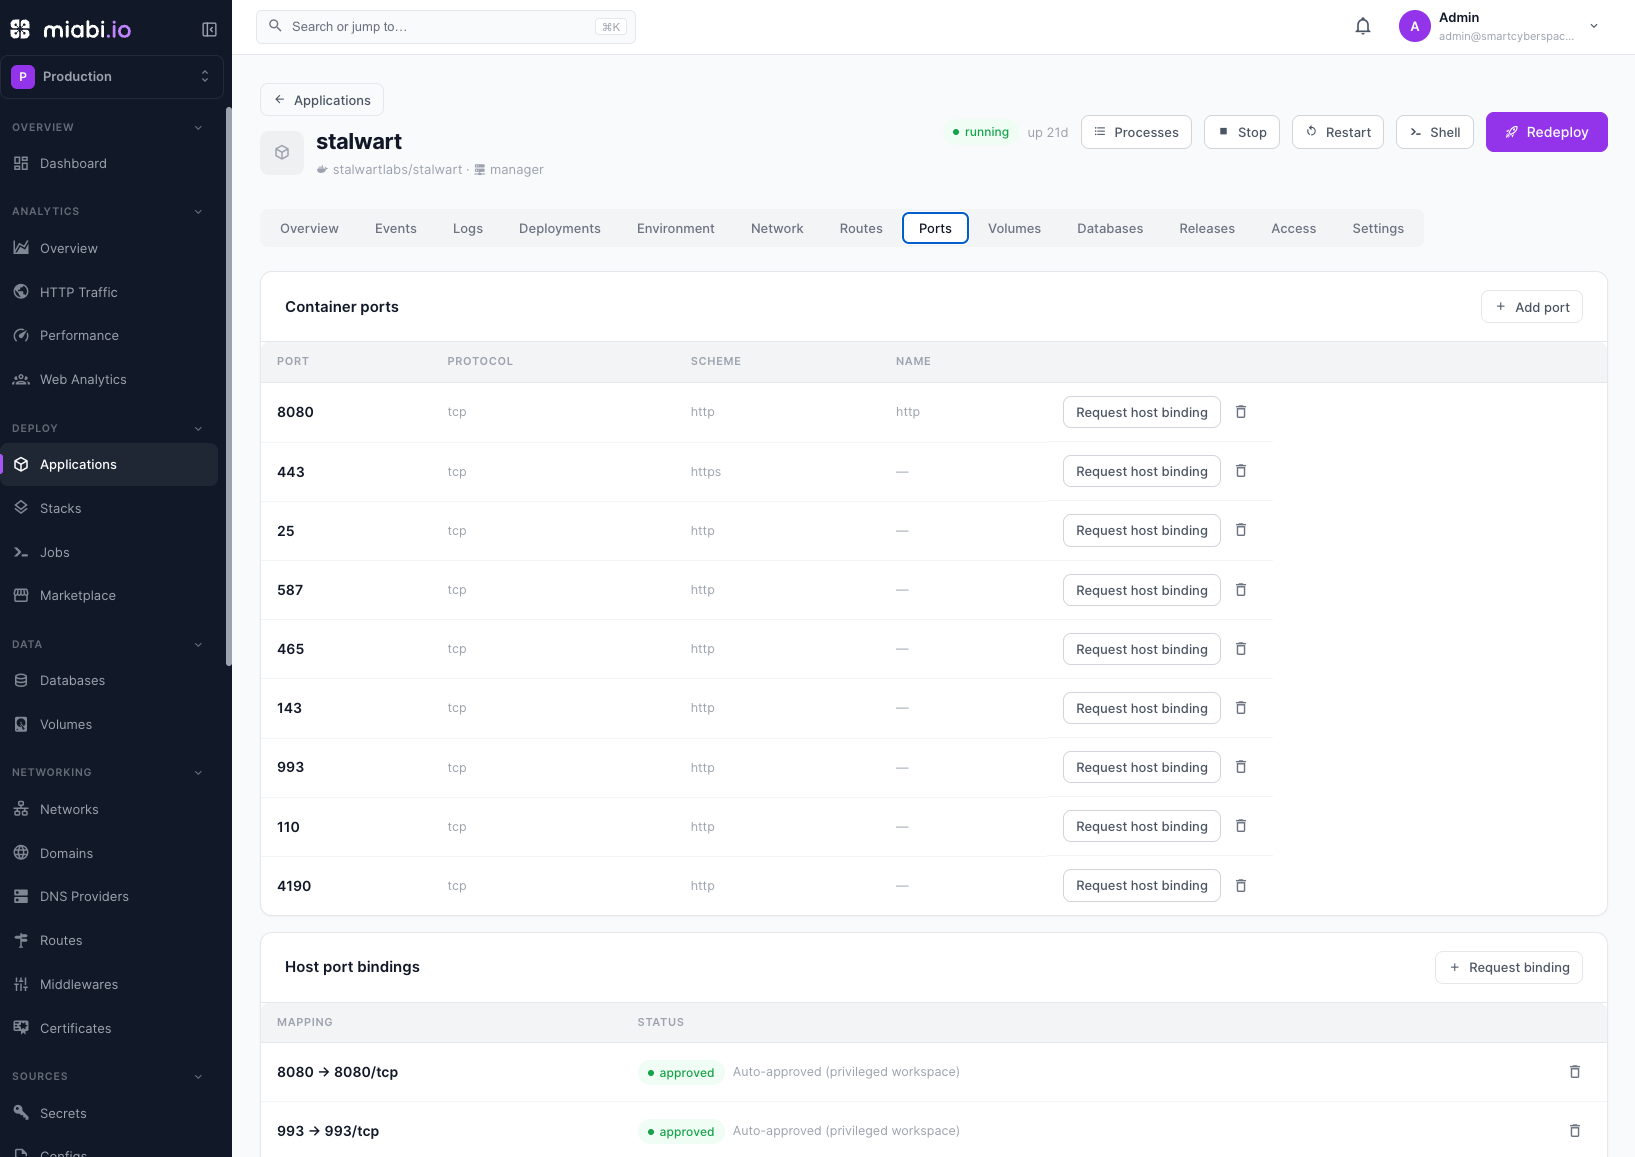Image resolution: width=1635 pixels, height=1157 pixels.
Task: Click Request binding in Host port bindings
Action: coord(1509,967)
